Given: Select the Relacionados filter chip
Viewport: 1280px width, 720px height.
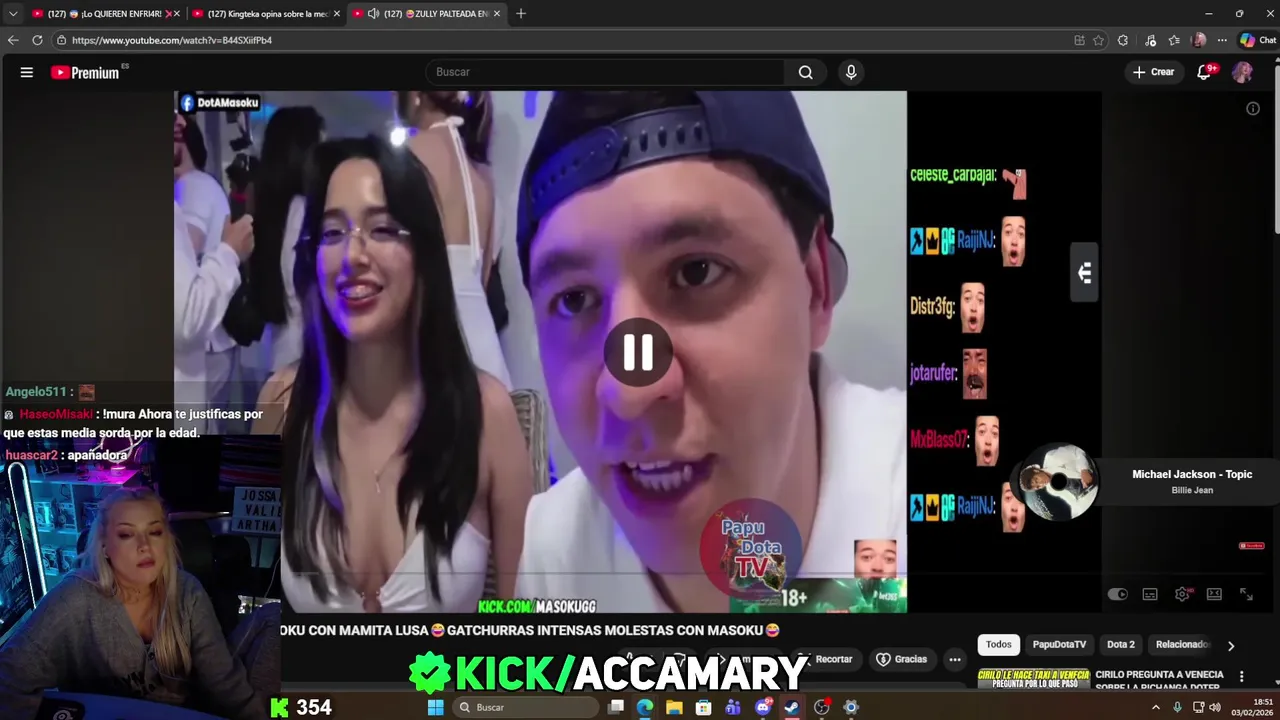Looking at the screenshot, I should point(1182,644).
